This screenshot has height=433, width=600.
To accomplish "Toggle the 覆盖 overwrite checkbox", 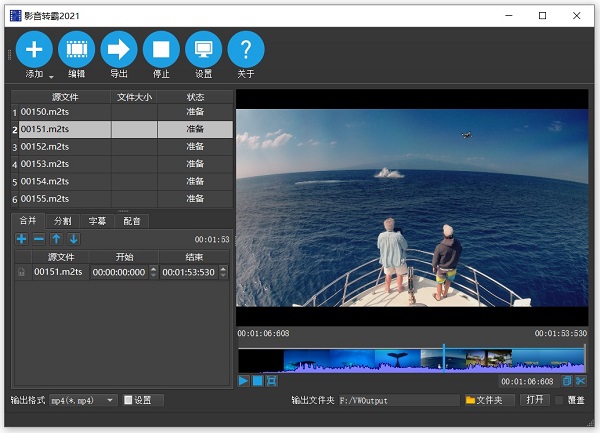I will pyautogui.click(x=560, y=401).
